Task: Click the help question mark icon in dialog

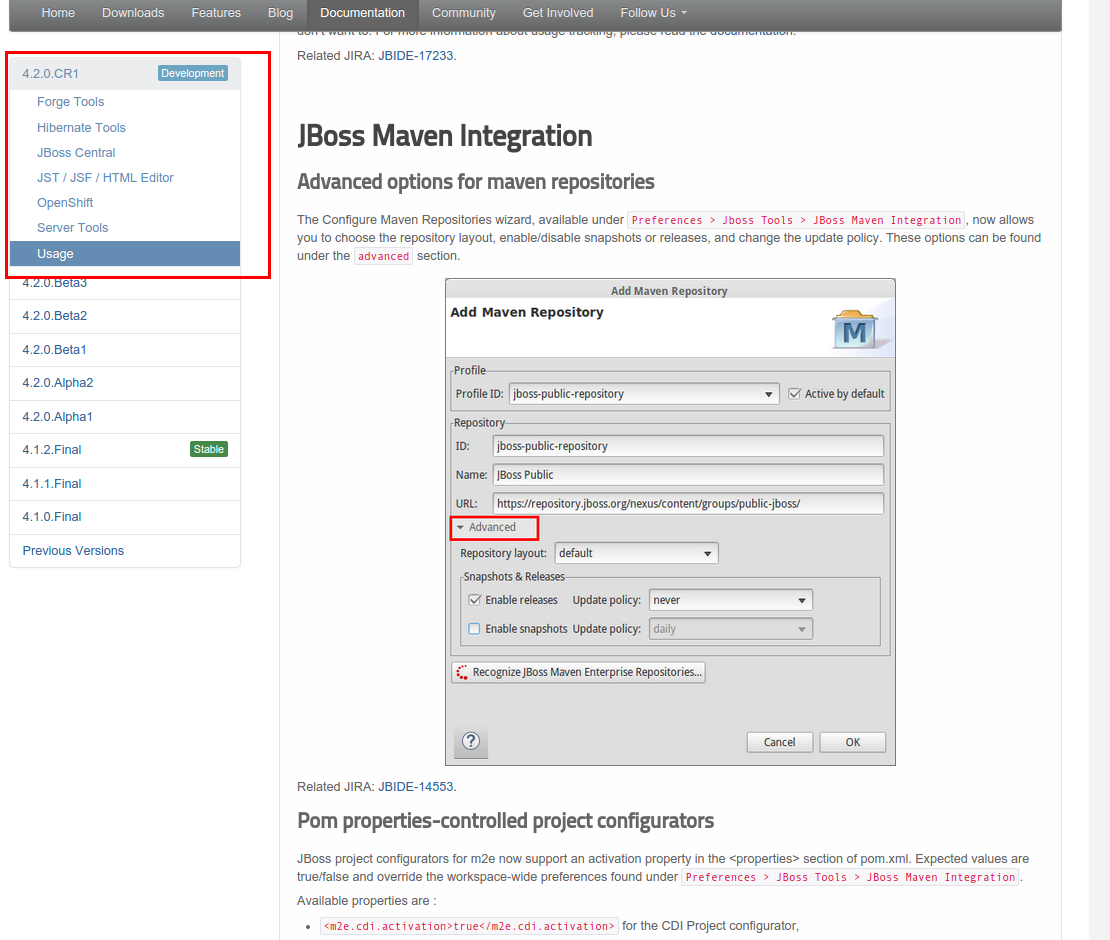Action: pos(471,741)
